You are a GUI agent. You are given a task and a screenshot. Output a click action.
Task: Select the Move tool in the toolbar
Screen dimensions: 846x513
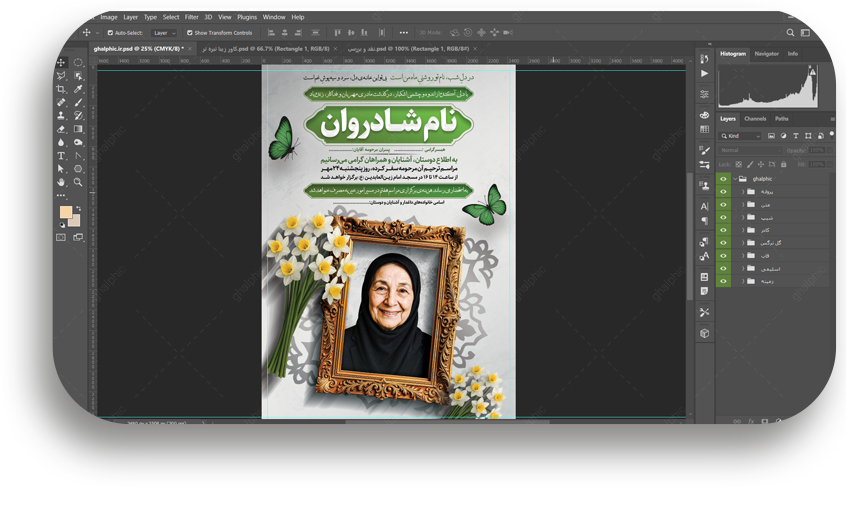[61, 63]
